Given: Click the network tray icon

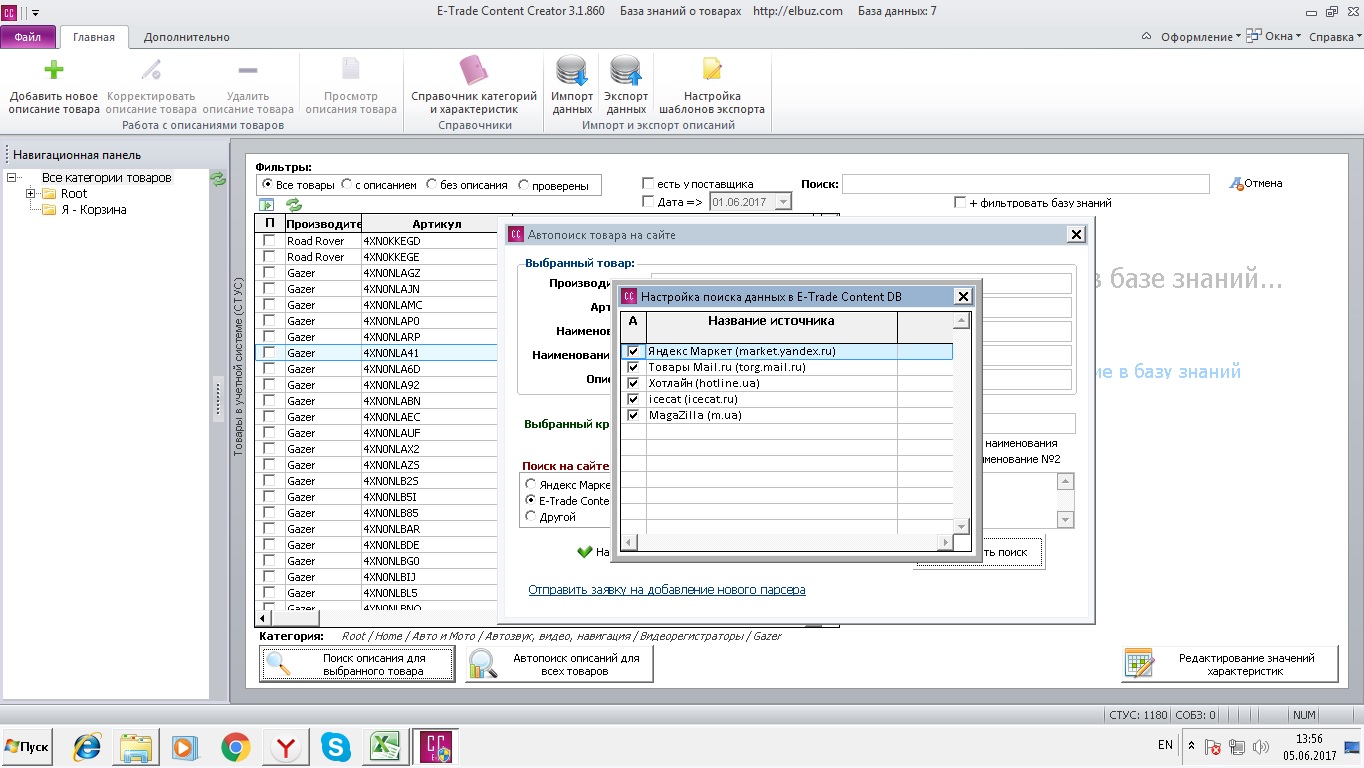Looking at the screenshot, I should click(1236, 747).
